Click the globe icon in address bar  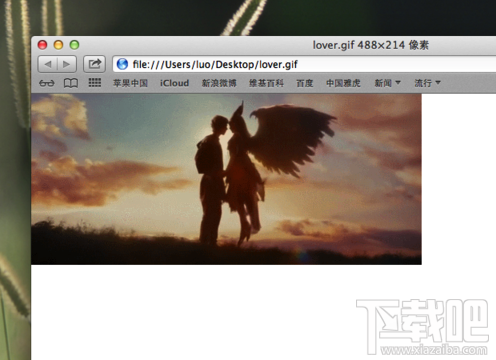pos(122,64)
